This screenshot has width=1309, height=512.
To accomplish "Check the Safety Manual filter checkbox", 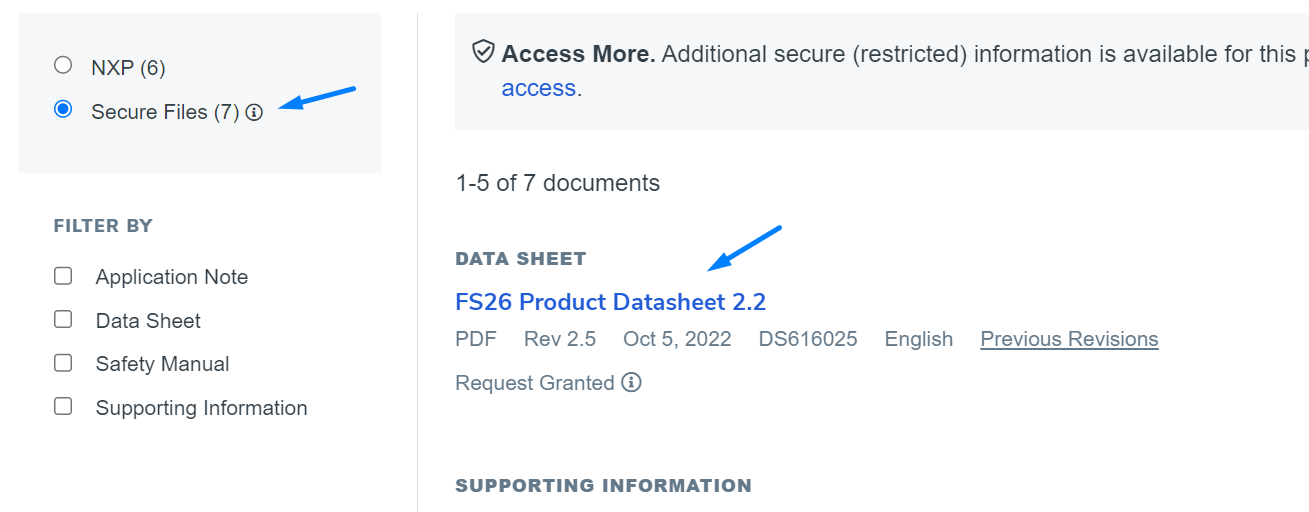I will (63, 363).
